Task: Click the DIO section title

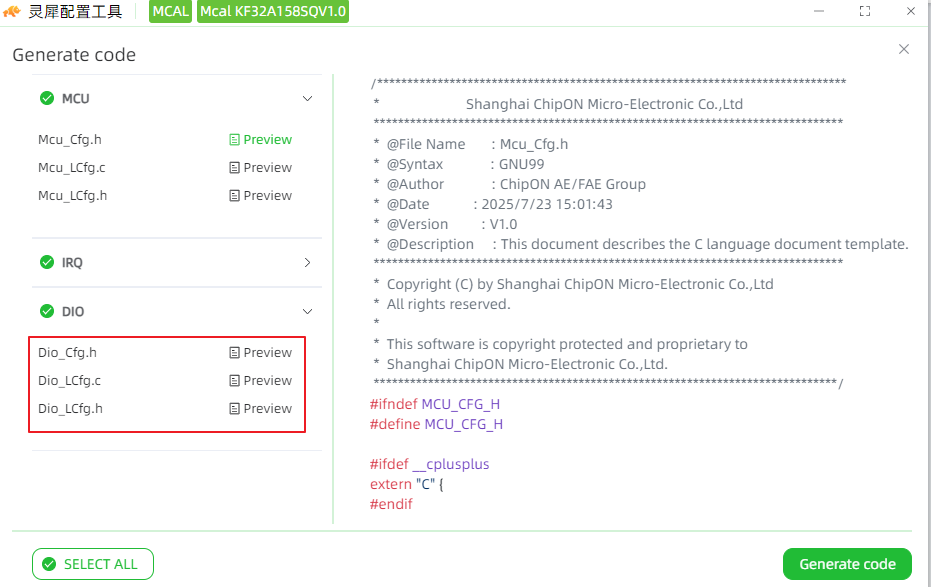Action: [x=73, y=311]
